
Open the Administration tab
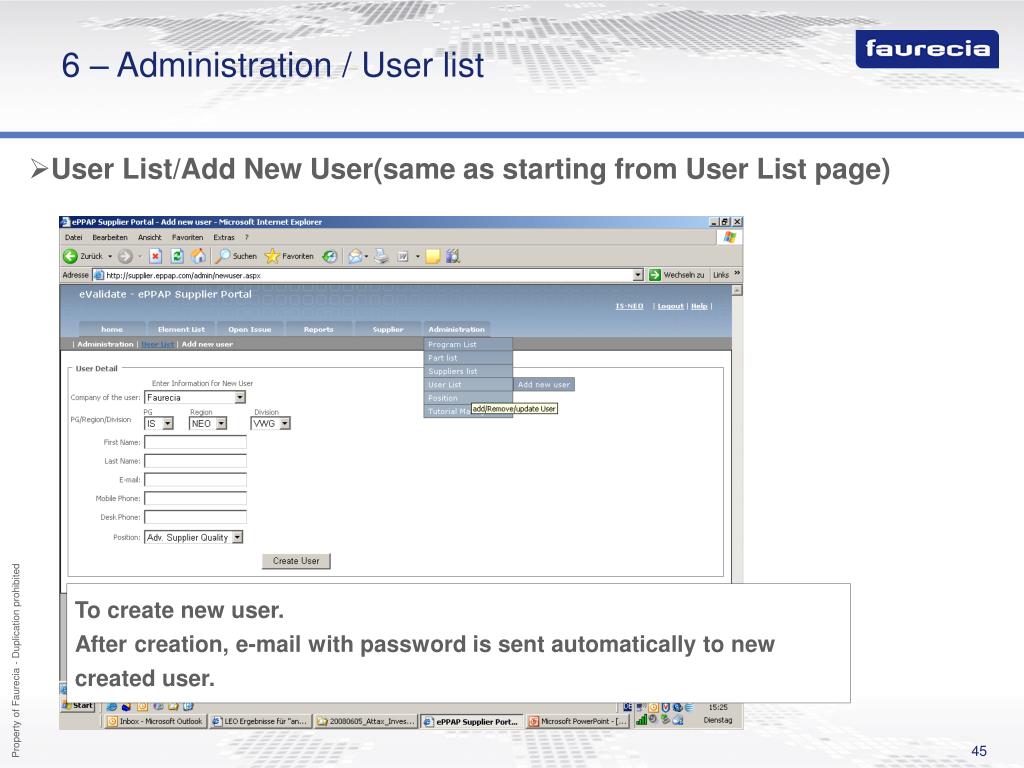(x=456, y=329)
